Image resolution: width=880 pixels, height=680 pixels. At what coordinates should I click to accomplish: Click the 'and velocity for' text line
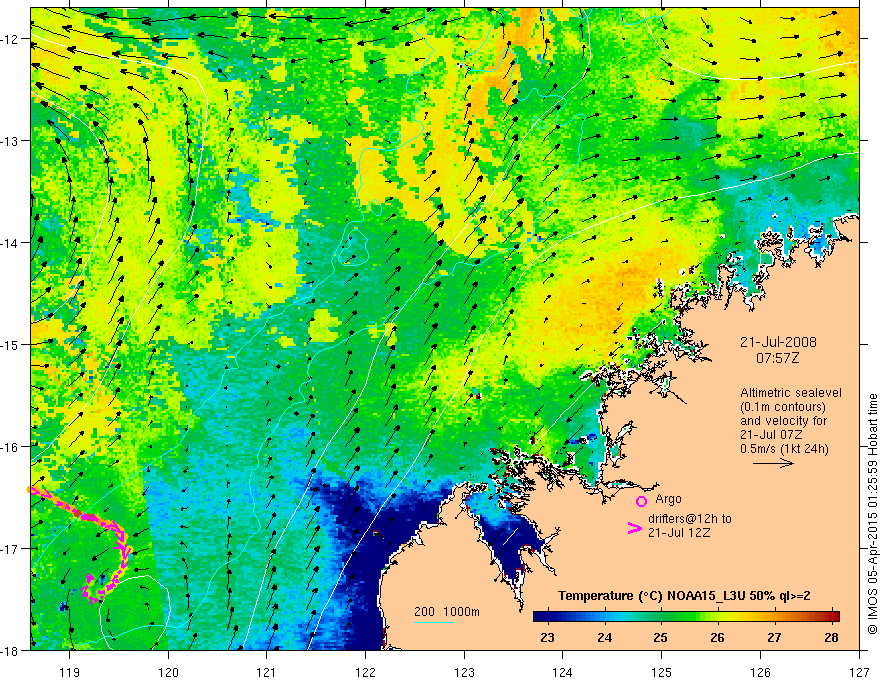coord(783,421)
